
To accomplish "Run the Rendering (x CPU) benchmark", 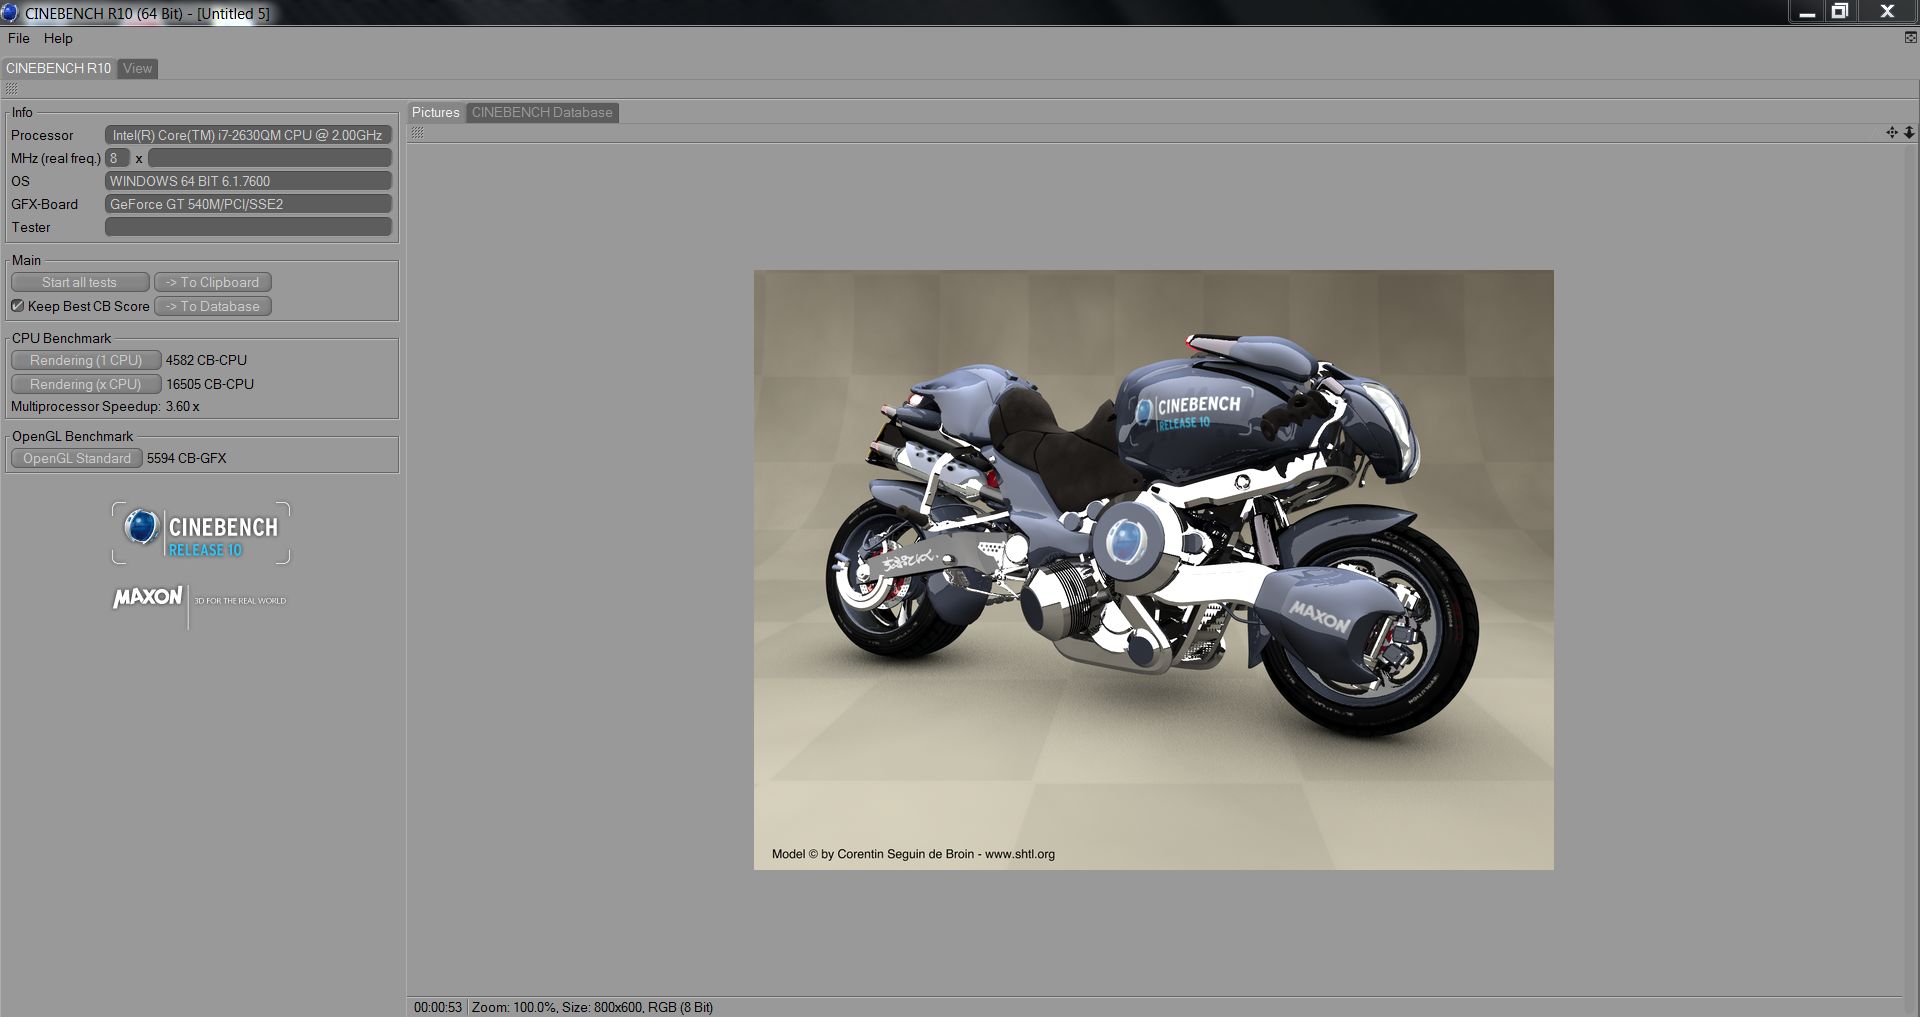I will point(86,384).
